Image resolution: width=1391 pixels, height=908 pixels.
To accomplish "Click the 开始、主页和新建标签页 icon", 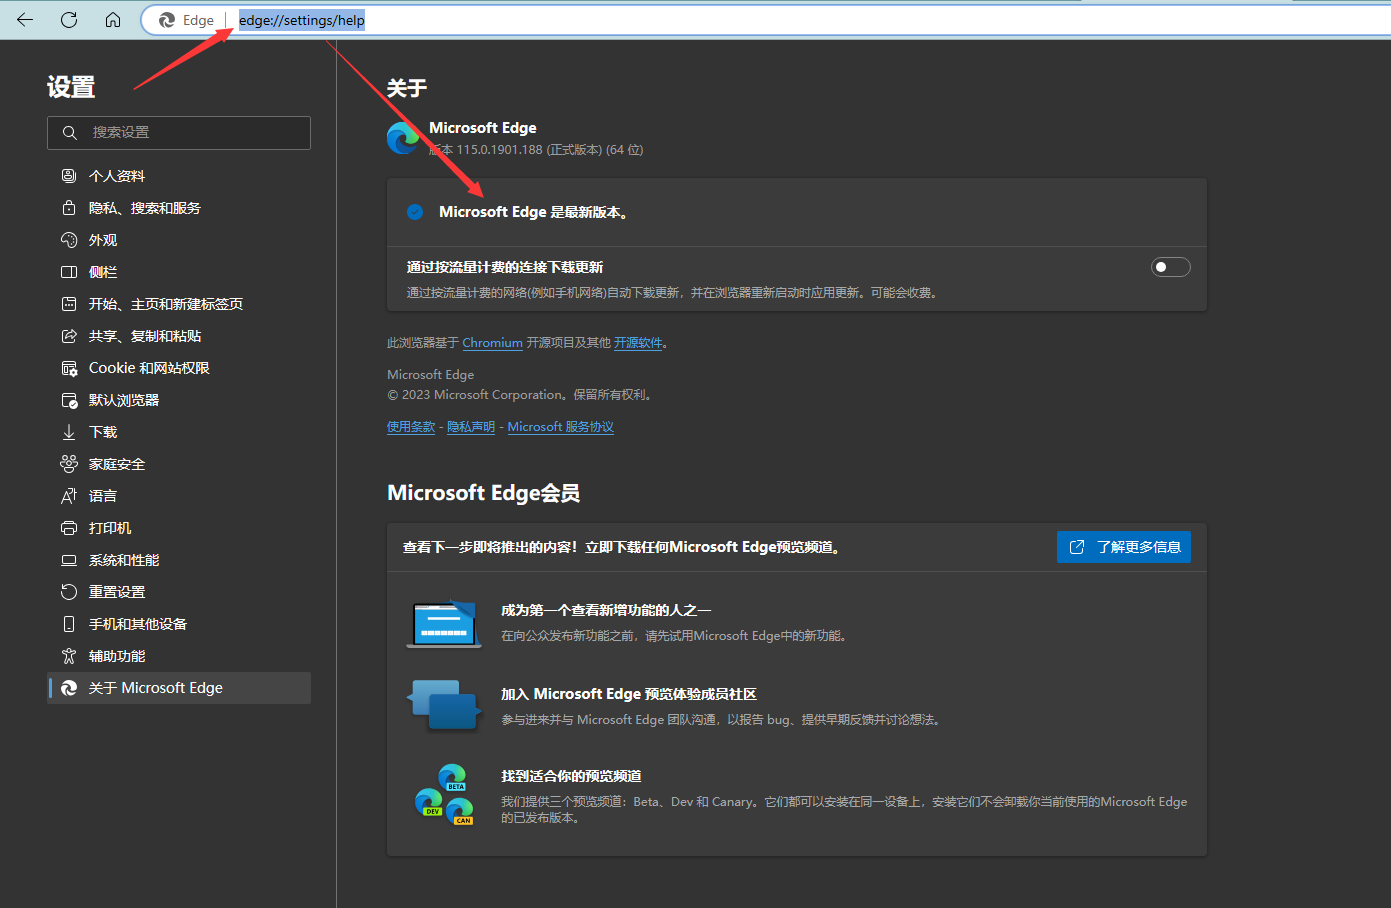I will [69, 304].
